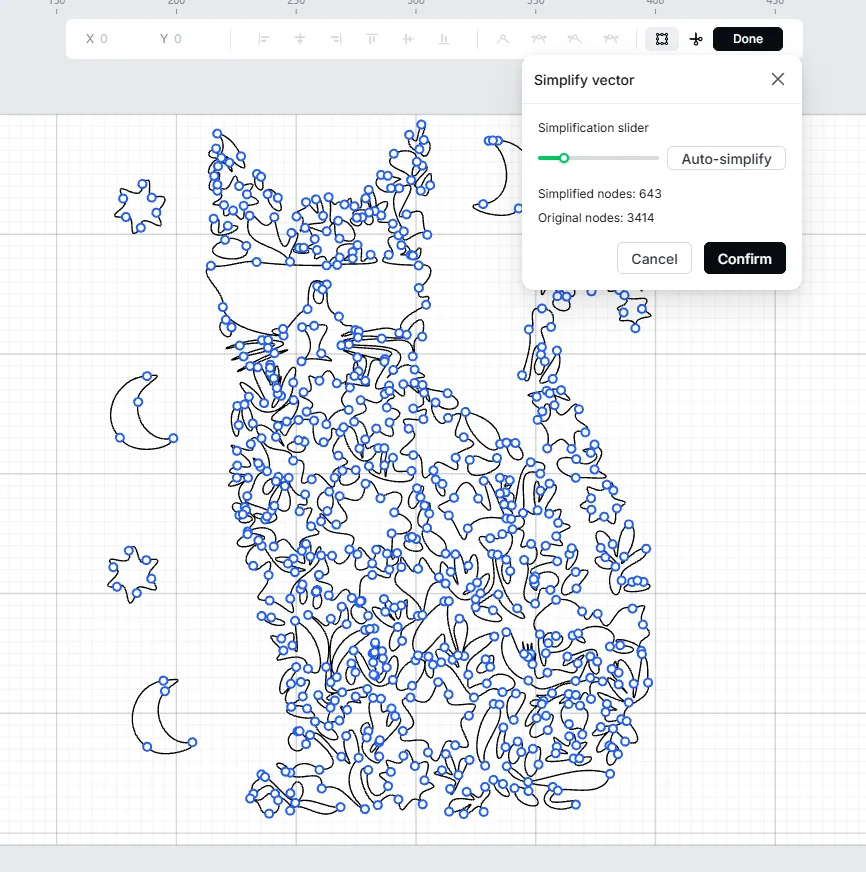Click the 'Simplify vector' dialog title
866x872 pixels.
point(584,80)
